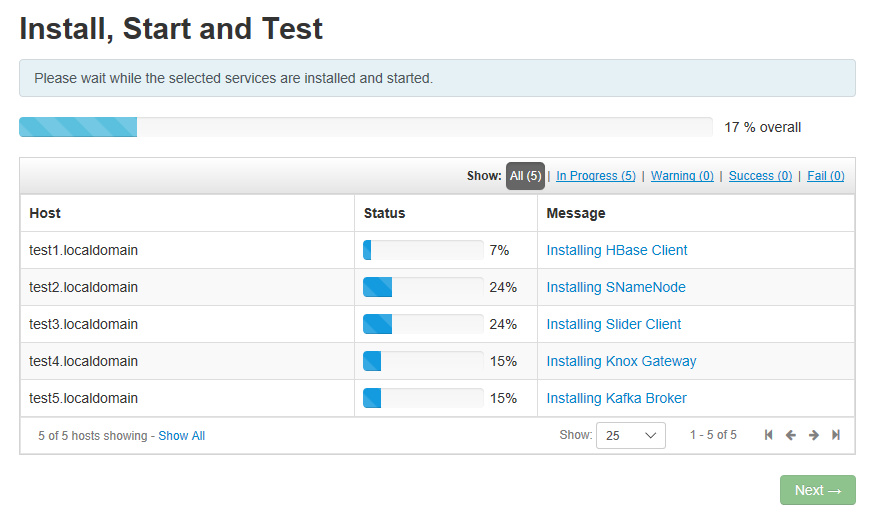Viewport: 874px width, 518px height.
Task: Go to previous page of hosts
Action: (791, 435)
